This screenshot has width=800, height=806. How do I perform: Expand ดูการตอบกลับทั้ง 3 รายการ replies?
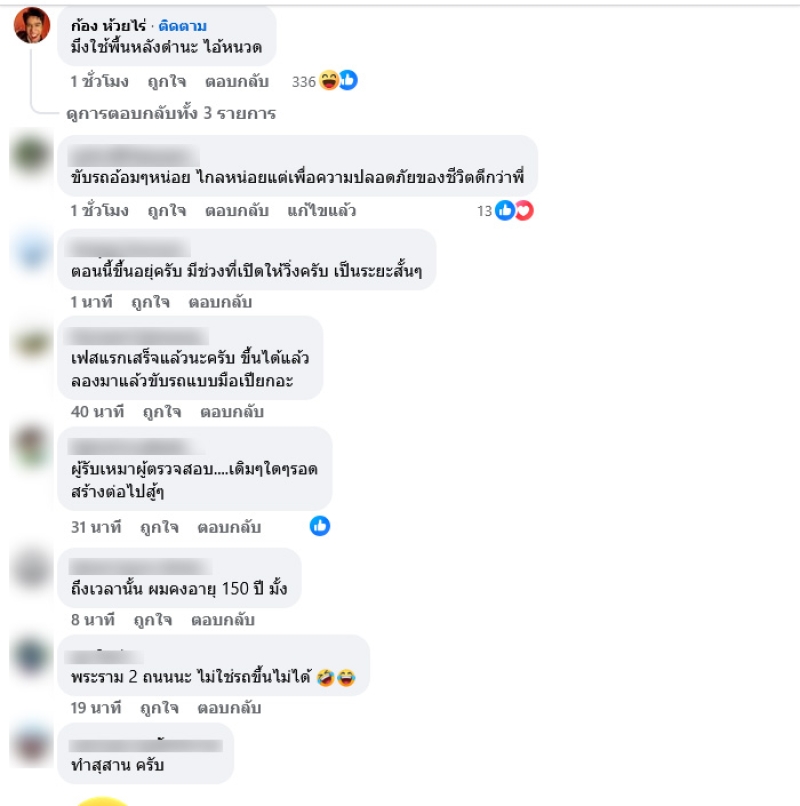171,113
